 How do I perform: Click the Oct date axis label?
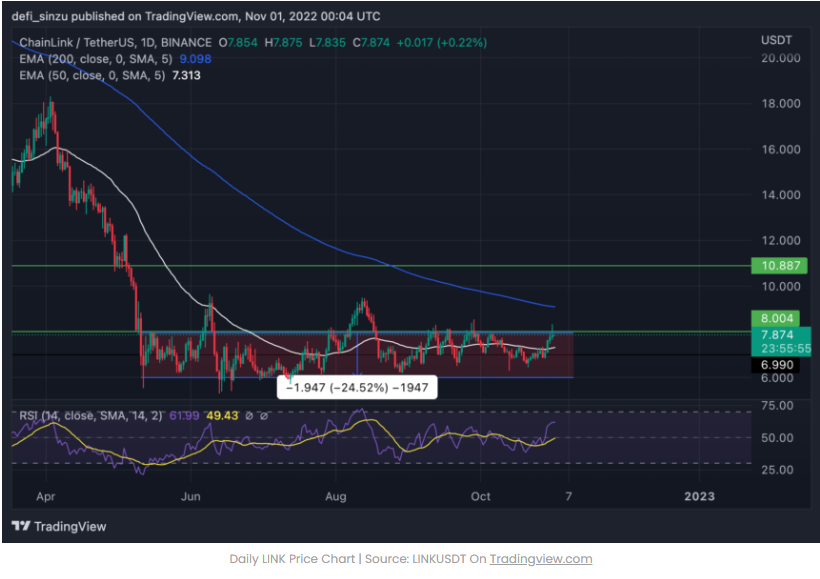480,496
